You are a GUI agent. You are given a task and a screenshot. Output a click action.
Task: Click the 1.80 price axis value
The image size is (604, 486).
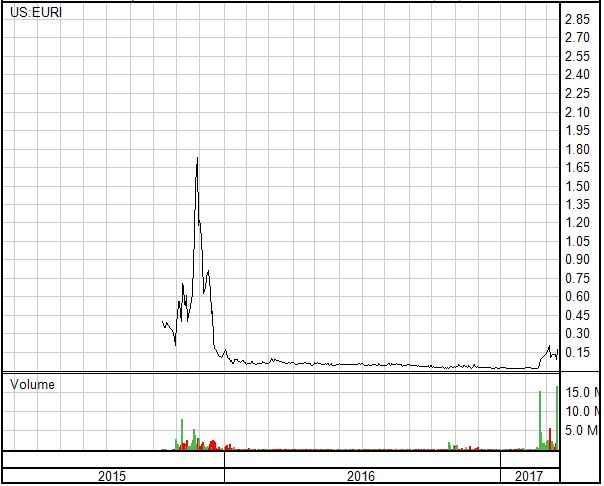point(577,149)
